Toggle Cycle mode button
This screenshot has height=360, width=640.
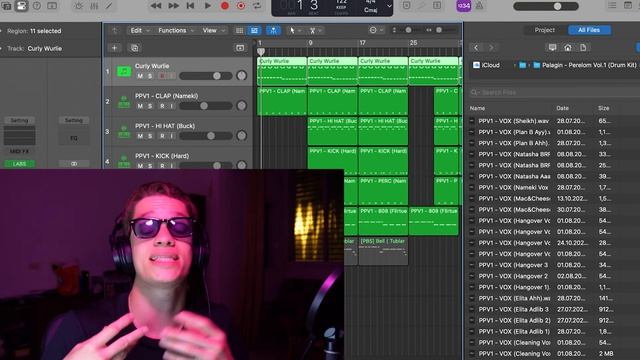point(257,6)
